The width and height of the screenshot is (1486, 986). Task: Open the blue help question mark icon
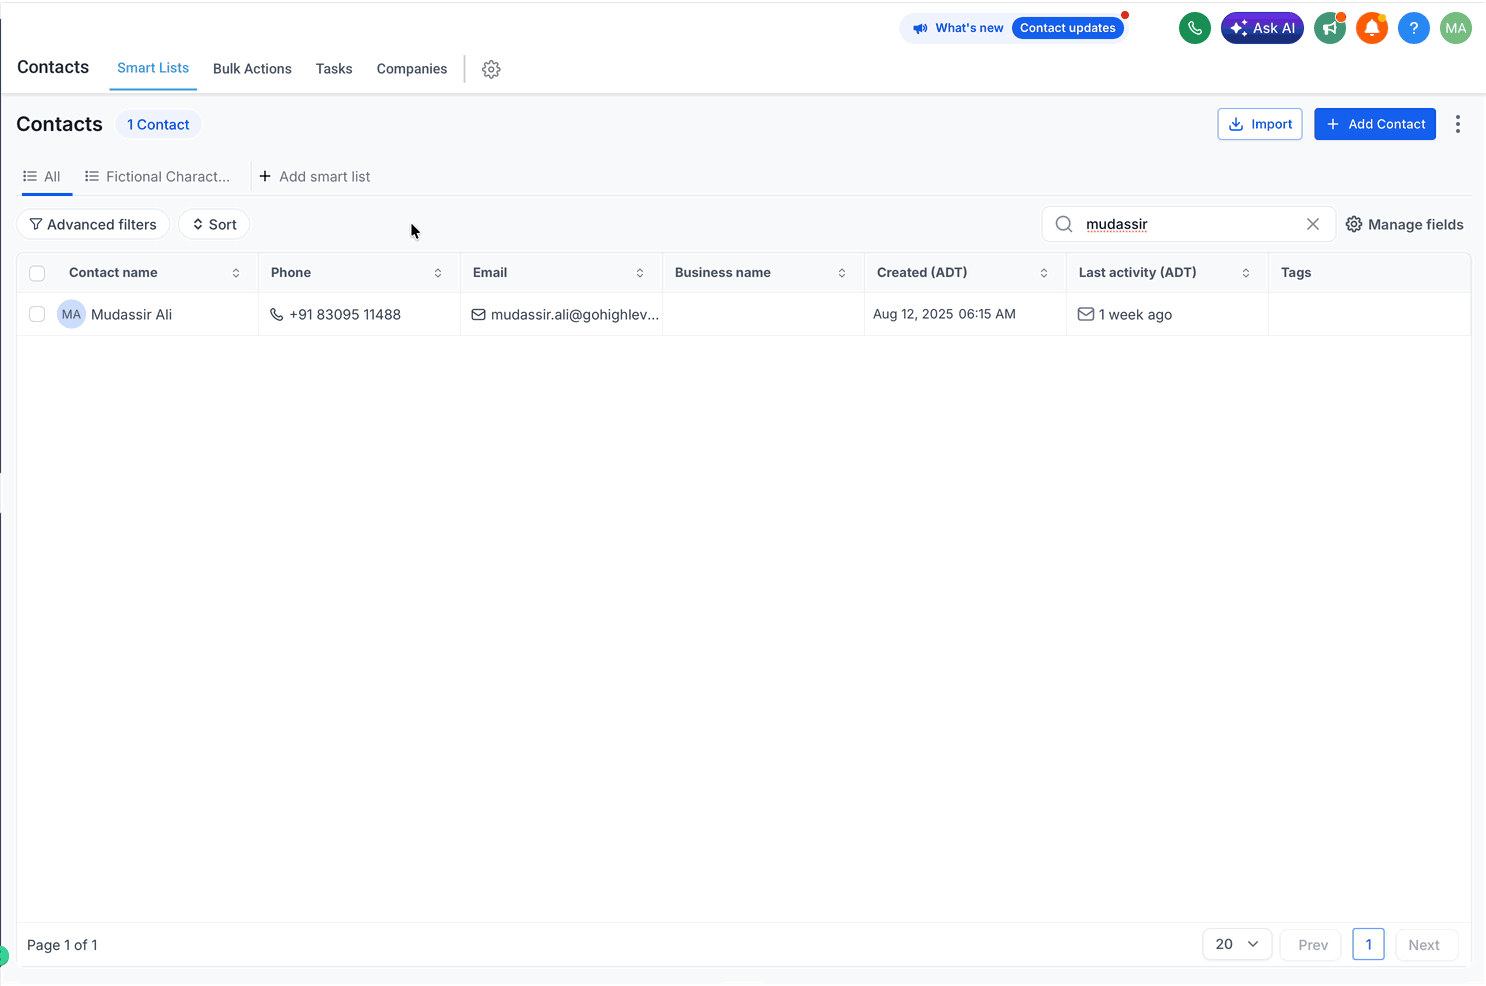point(1413,28)
